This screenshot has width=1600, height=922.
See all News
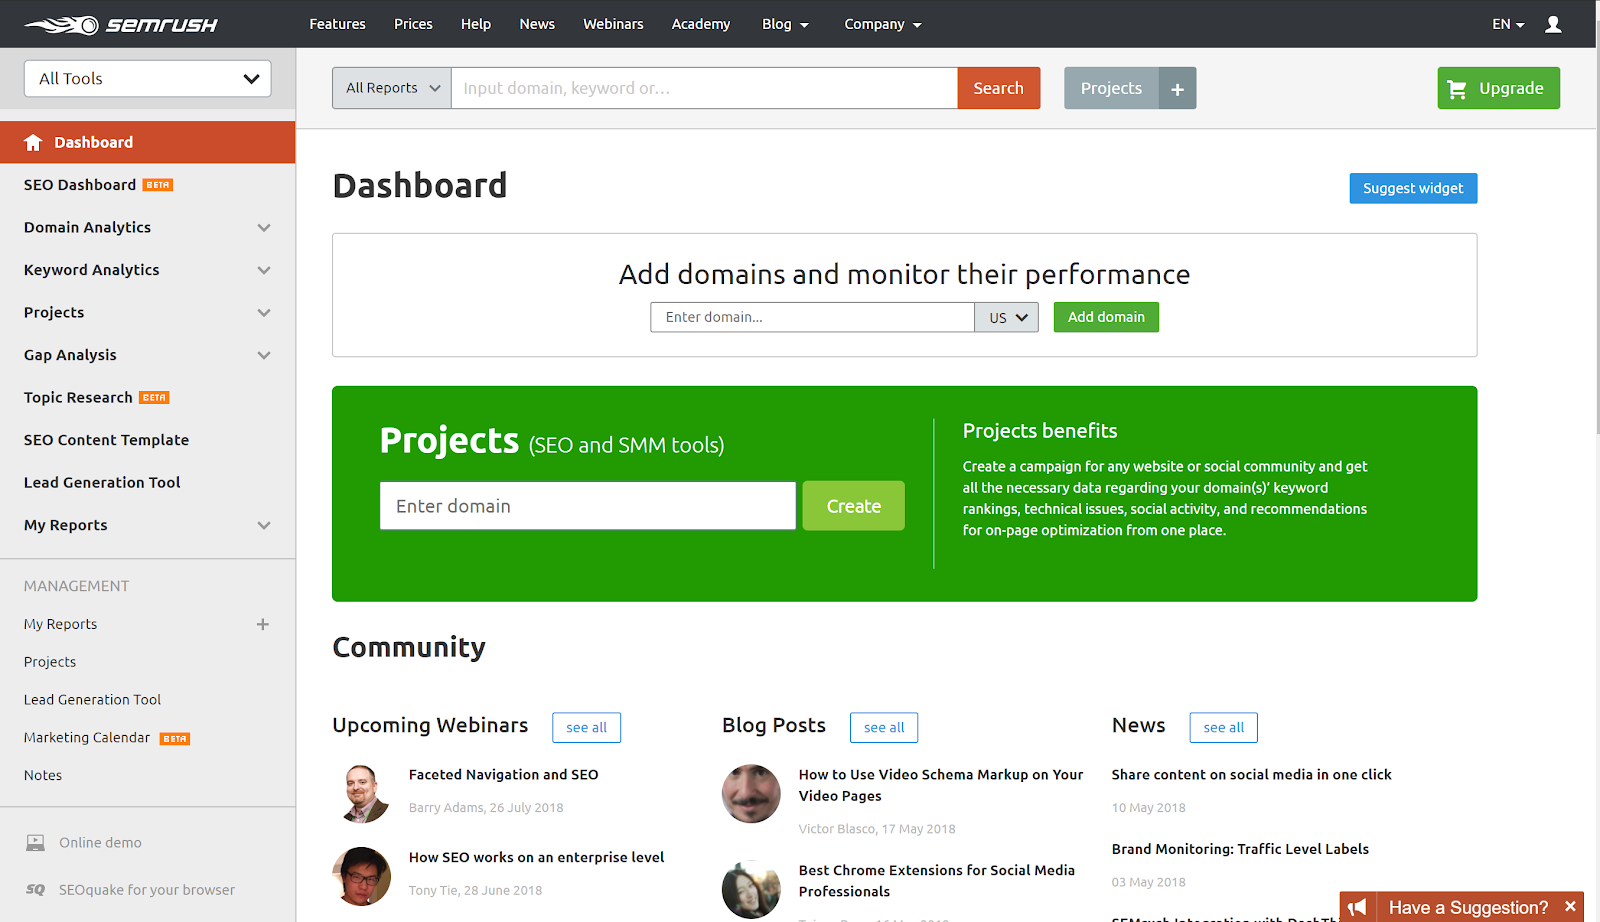[x=1224, y=728]
